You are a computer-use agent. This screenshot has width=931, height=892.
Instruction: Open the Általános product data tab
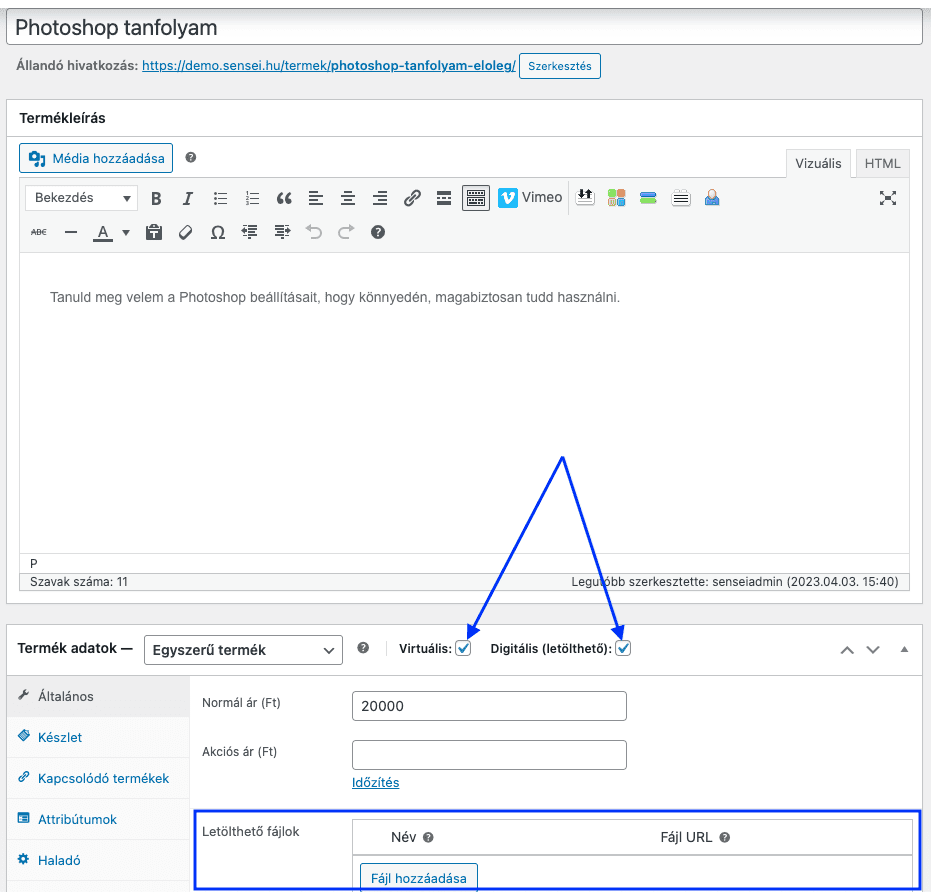point(99,696)
